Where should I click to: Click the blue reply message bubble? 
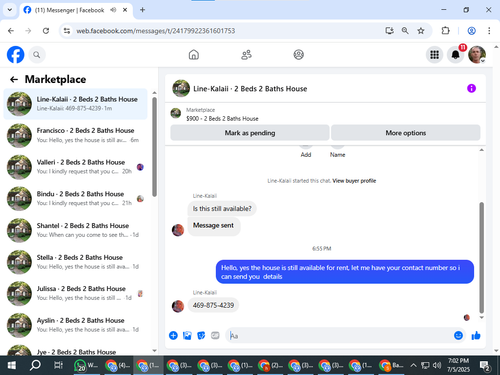345,272
